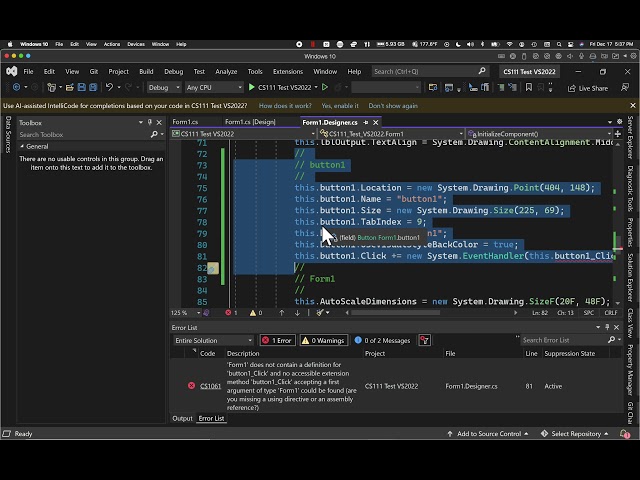Open CS111 Test VS2022 project navigation dropdown
Image resolution: width=640 pixels, height=480 pixels.
[x=244, y=134]
